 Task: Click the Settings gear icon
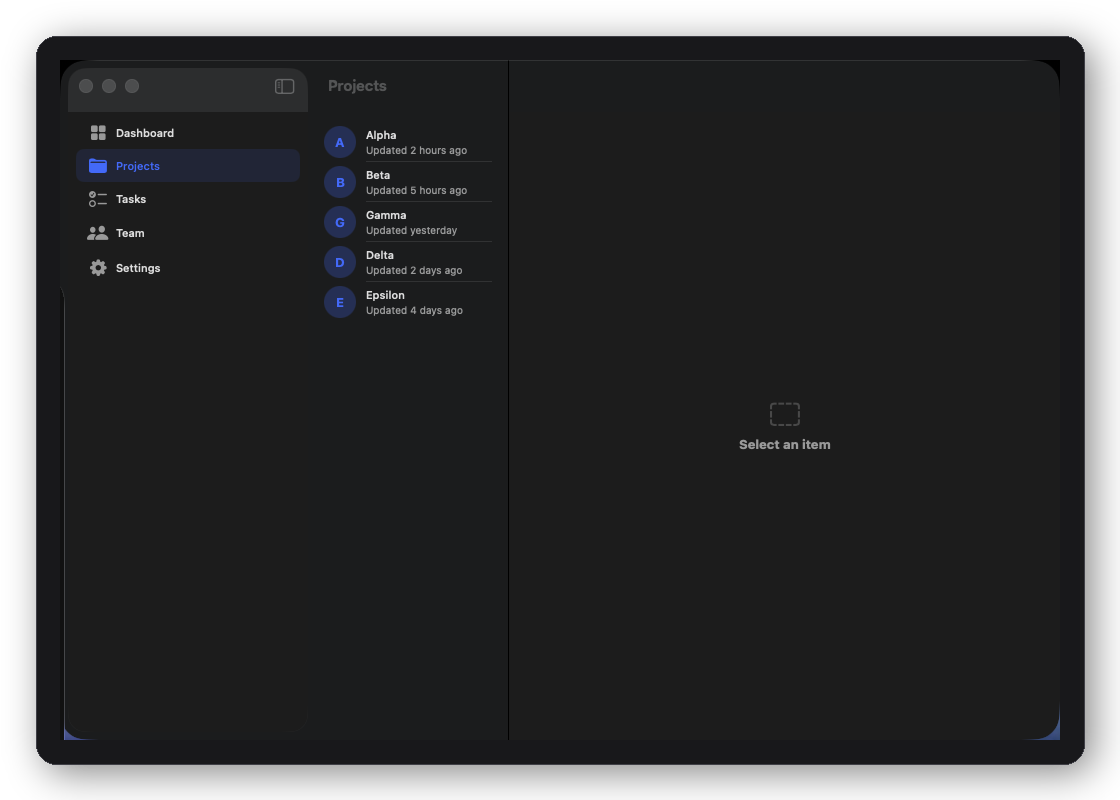tap(98, 268)
